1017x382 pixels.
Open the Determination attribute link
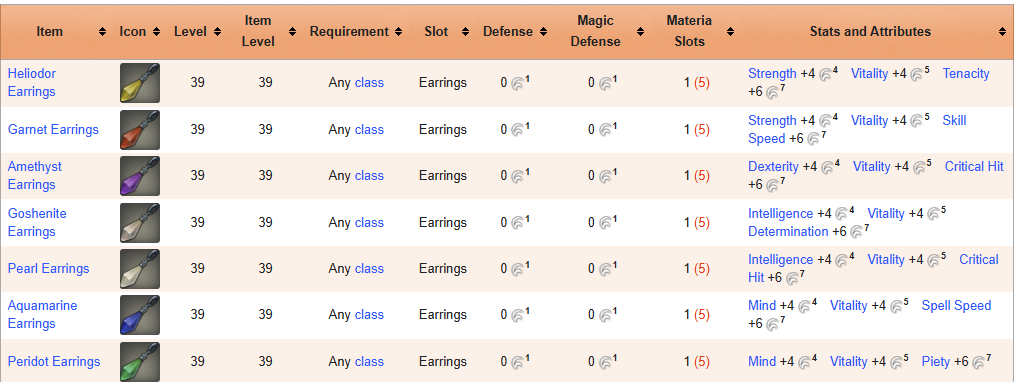point(788,232)
